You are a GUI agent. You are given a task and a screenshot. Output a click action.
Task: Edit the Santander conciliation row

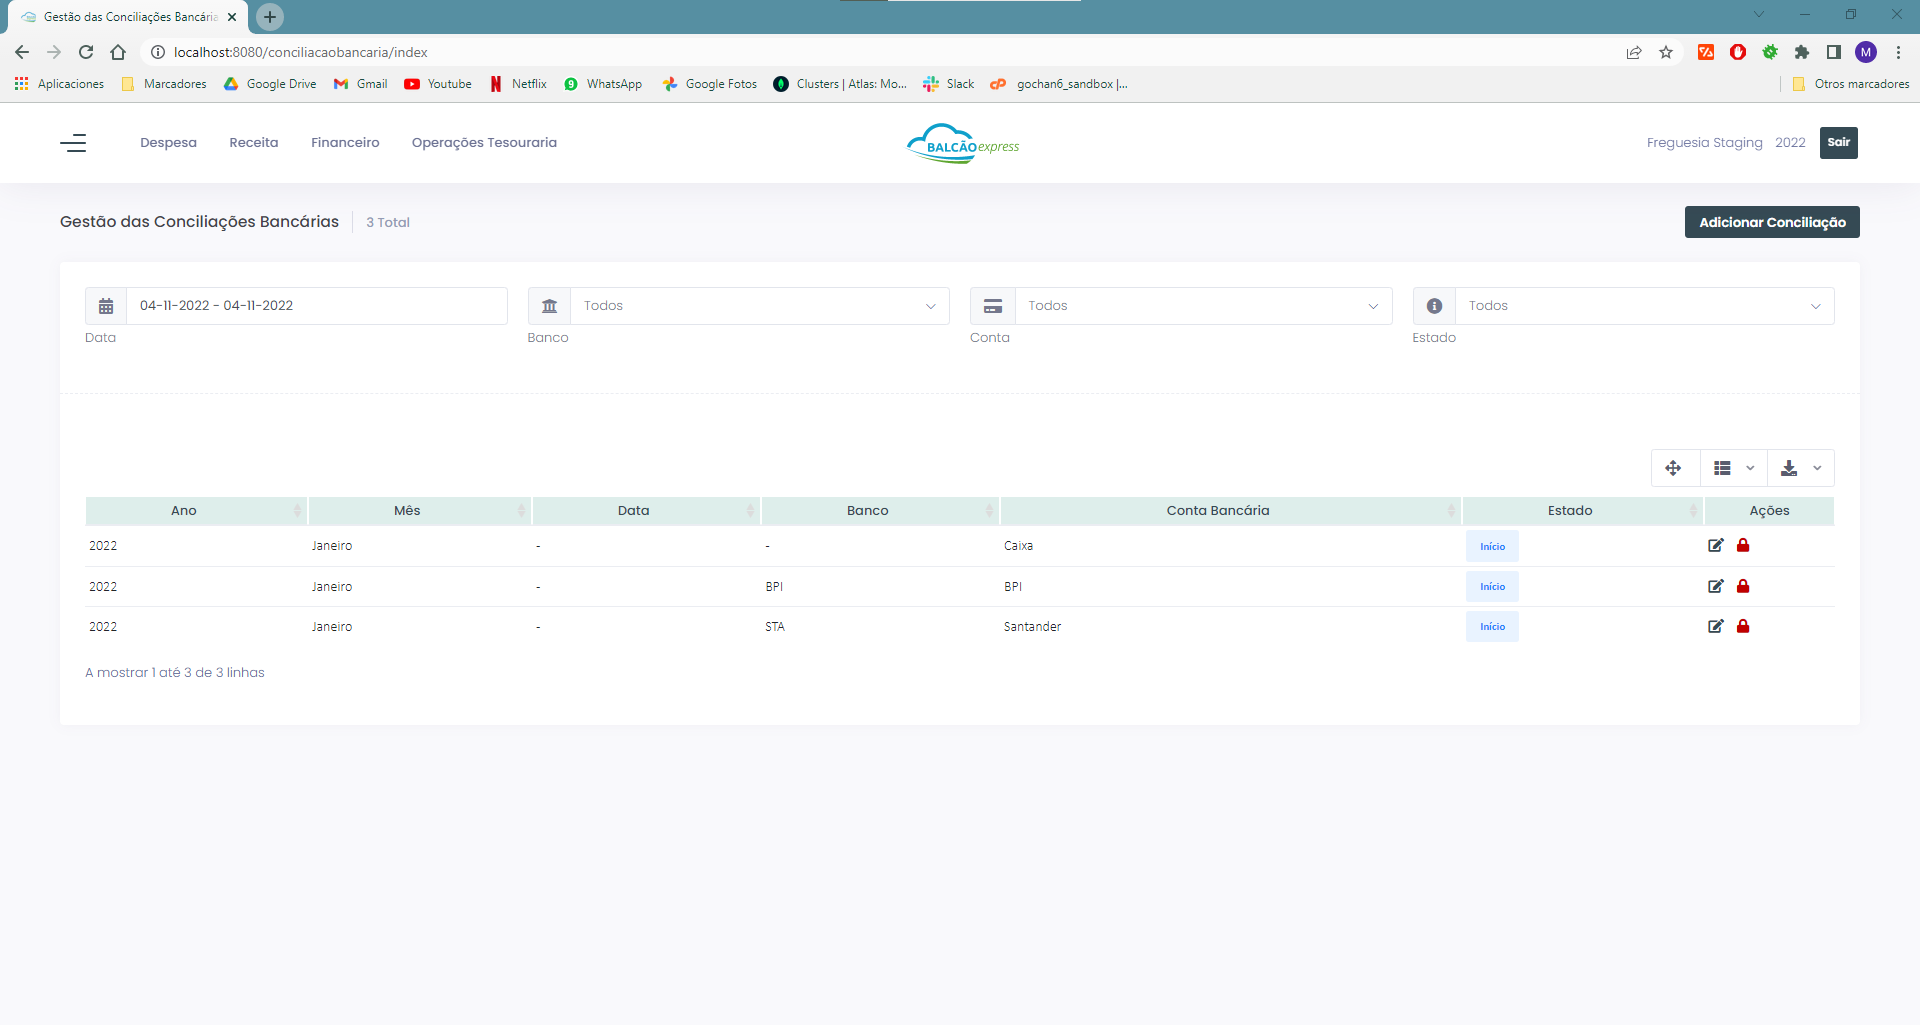(x=1716, y=626)
